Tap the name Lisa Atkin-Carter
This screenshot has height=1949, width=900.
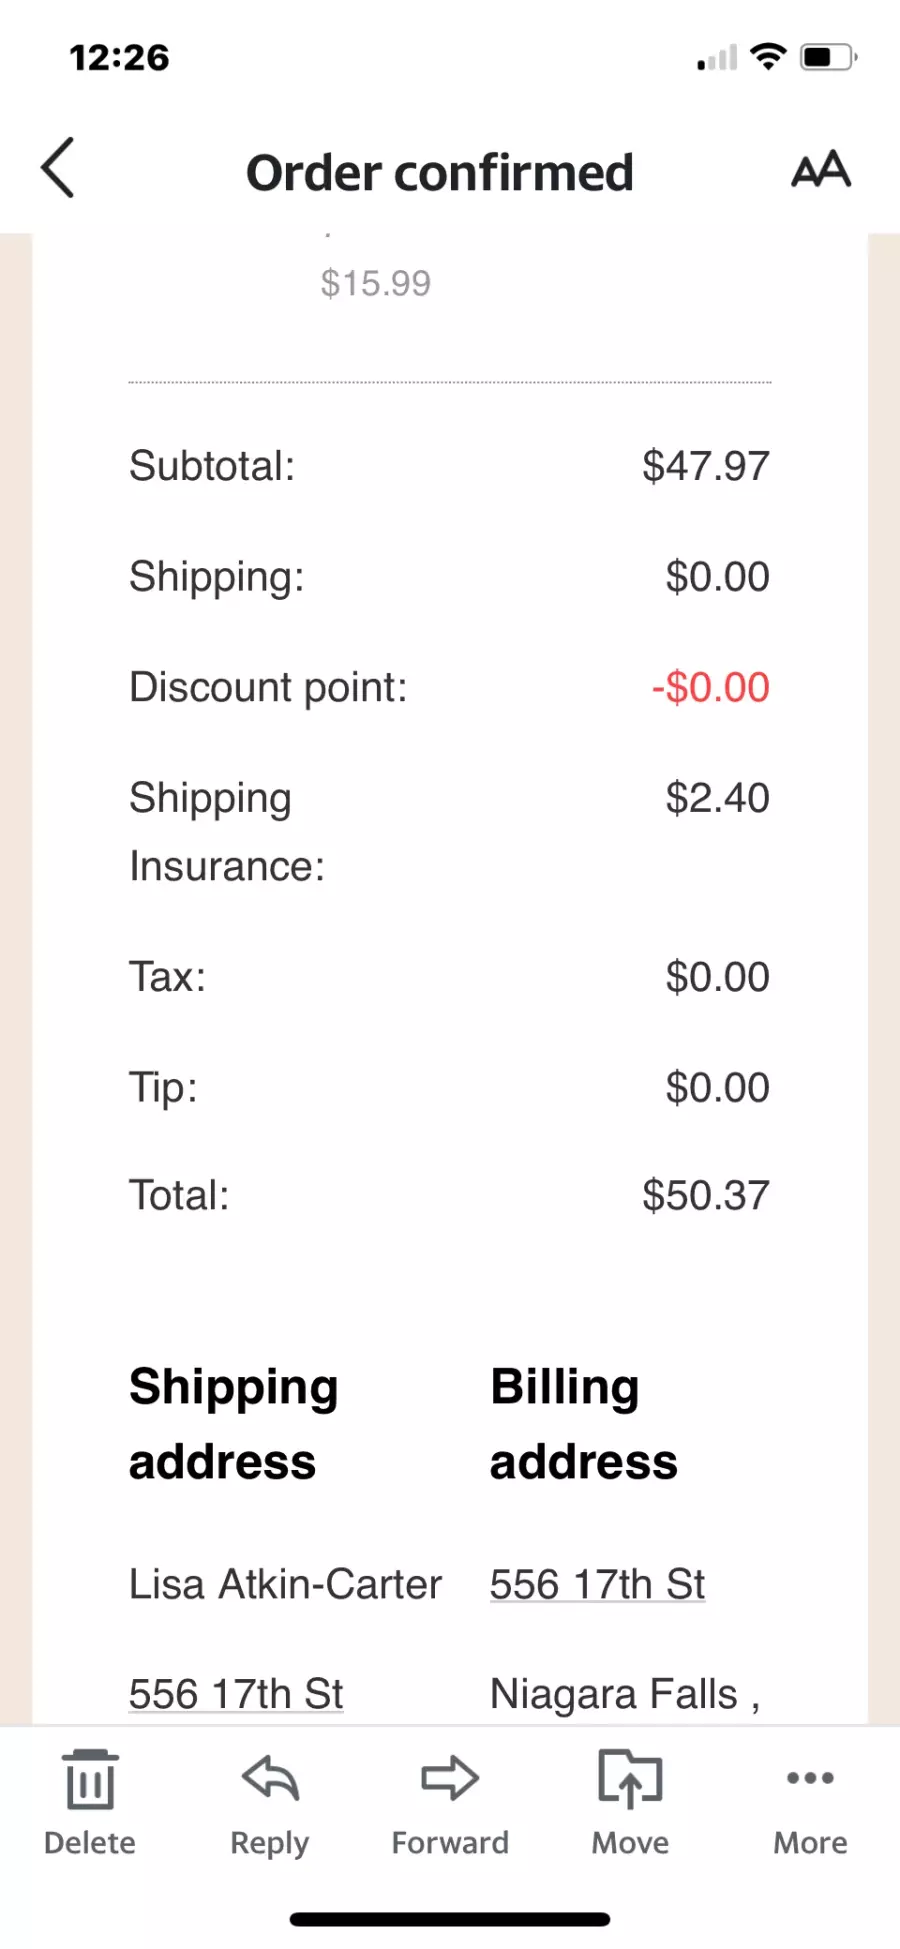click(x=285, y=1584)
